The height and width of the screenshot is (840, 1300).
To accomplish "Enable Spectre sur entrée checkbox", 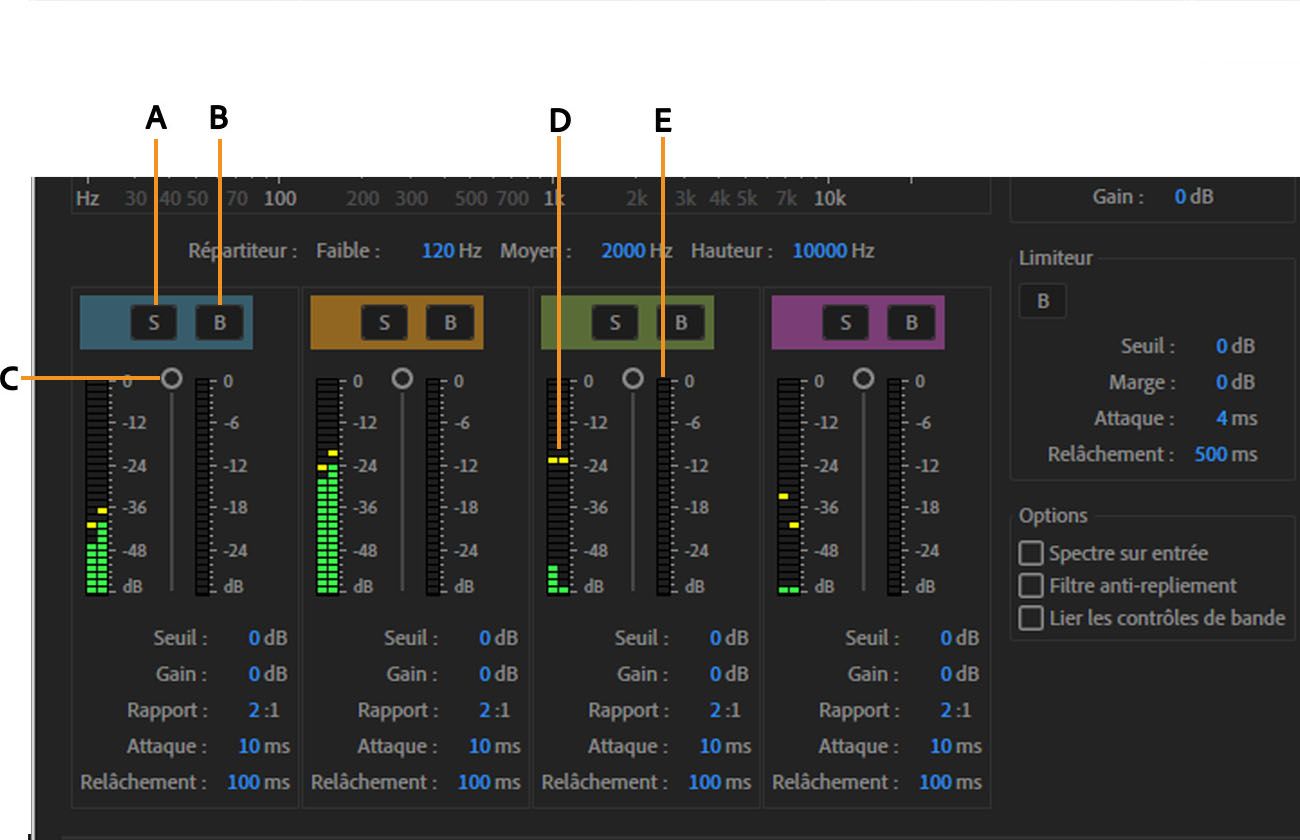I will [x=1030, y=553].
